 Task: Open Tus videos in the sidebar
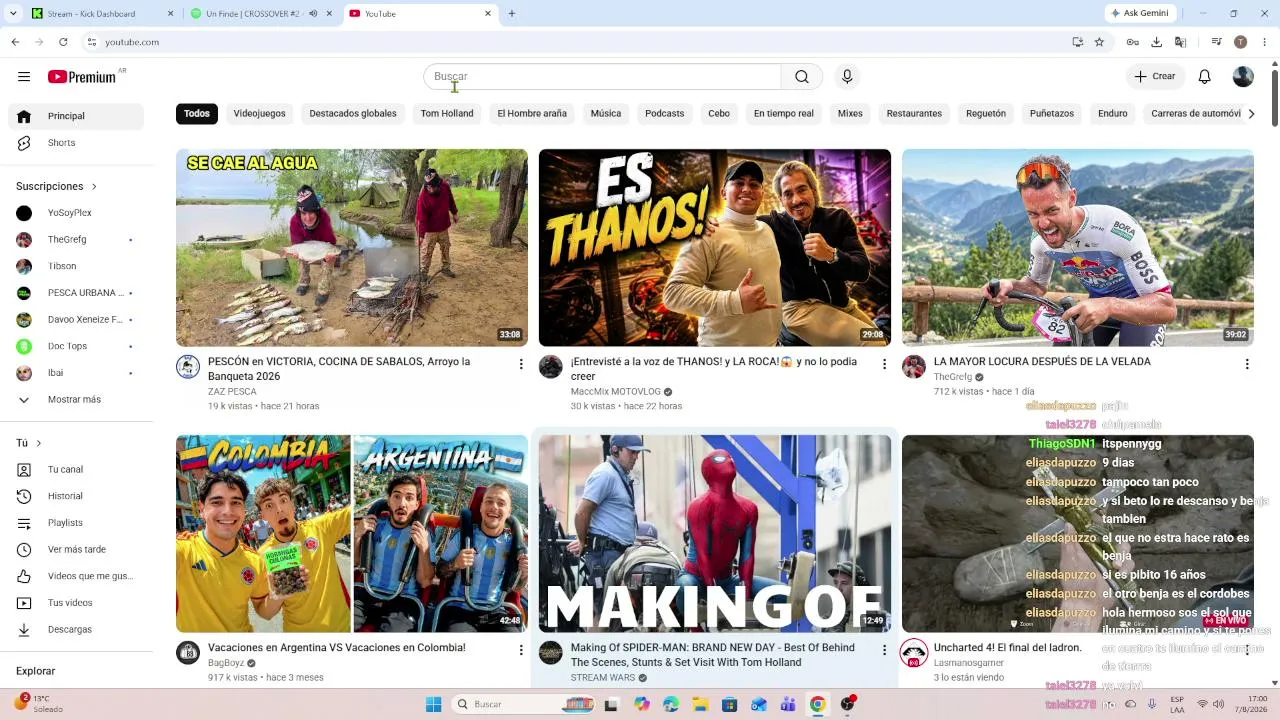click(76, 603)
